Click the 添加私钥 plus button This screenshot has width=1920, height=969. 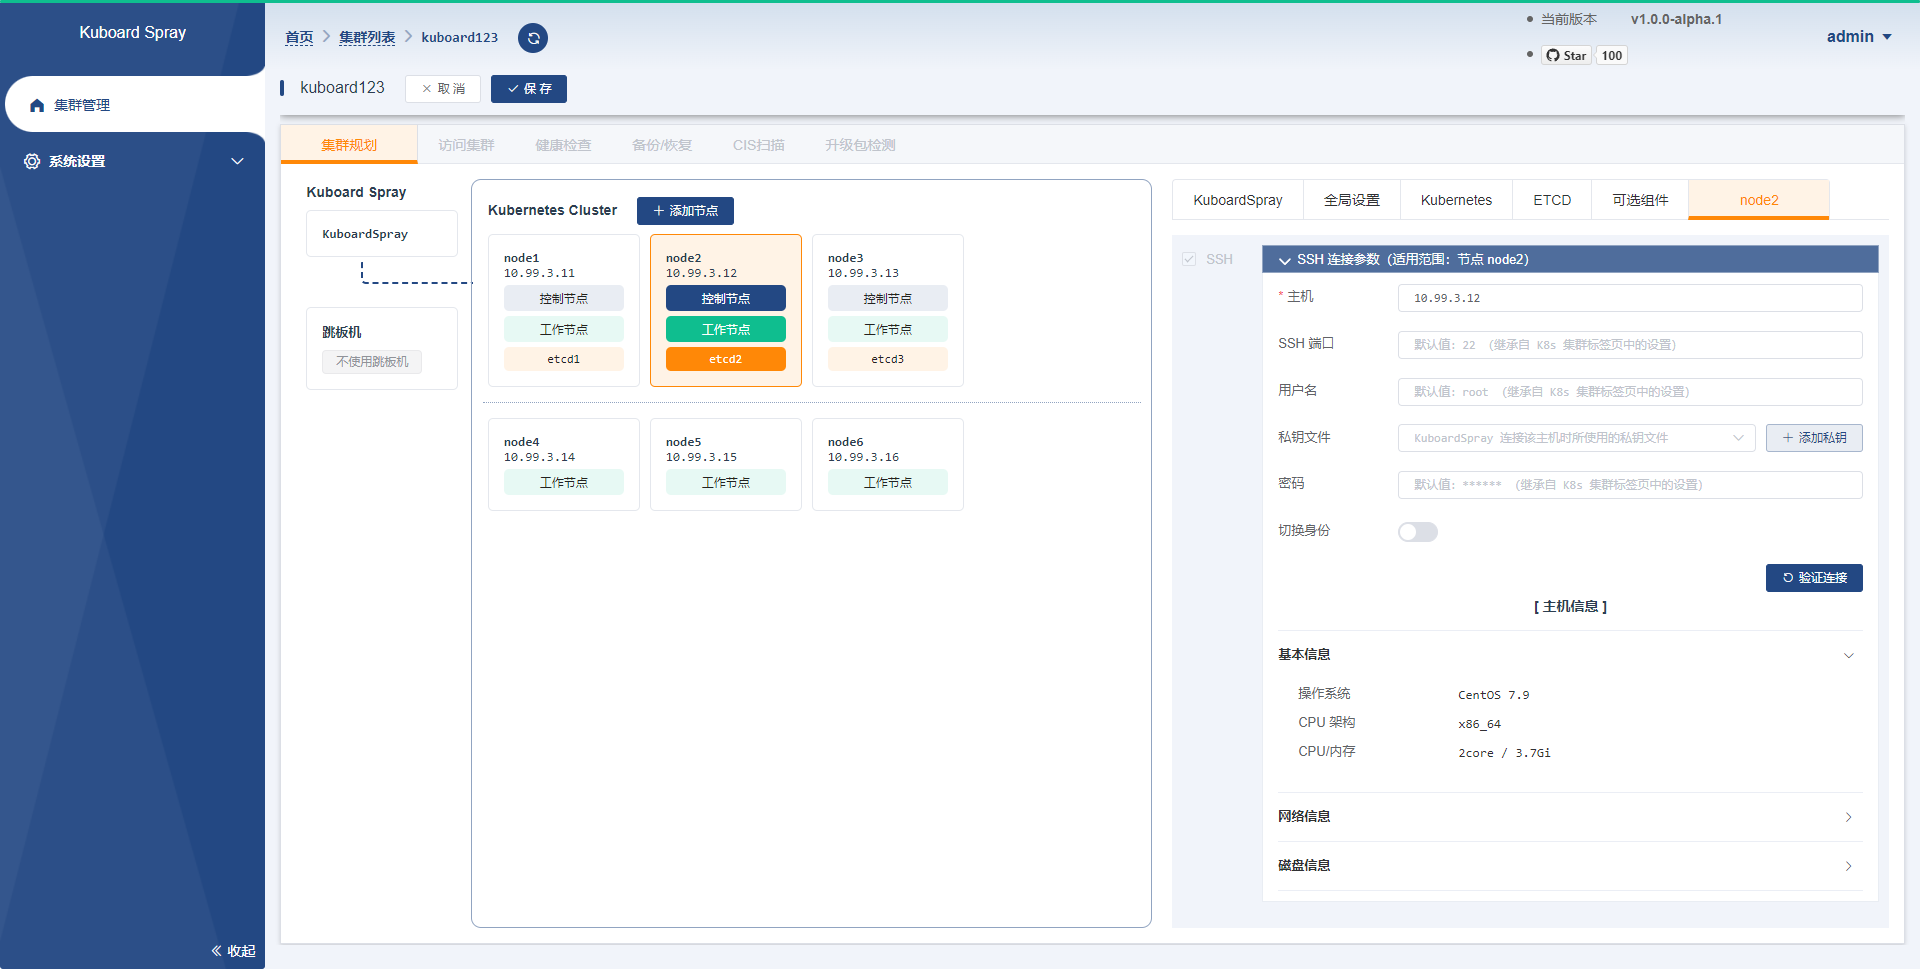[x=1814, y=438]
